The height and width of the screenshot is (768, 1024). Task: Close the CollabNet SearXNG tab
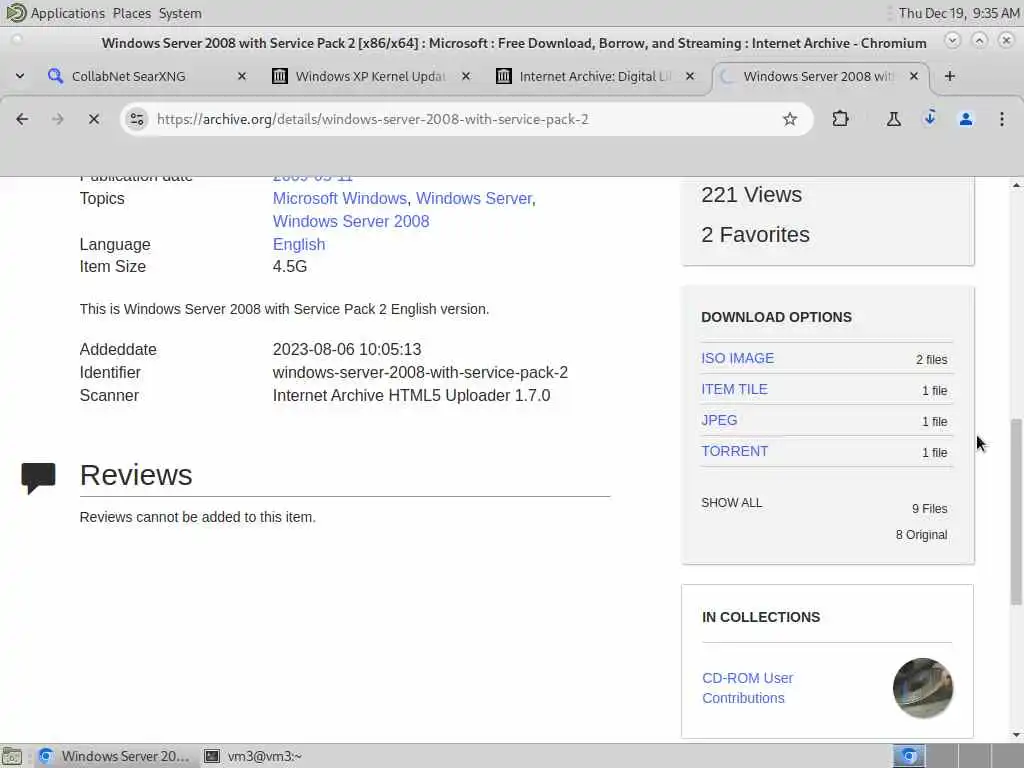pyautogui.click(x=242, y=76)
